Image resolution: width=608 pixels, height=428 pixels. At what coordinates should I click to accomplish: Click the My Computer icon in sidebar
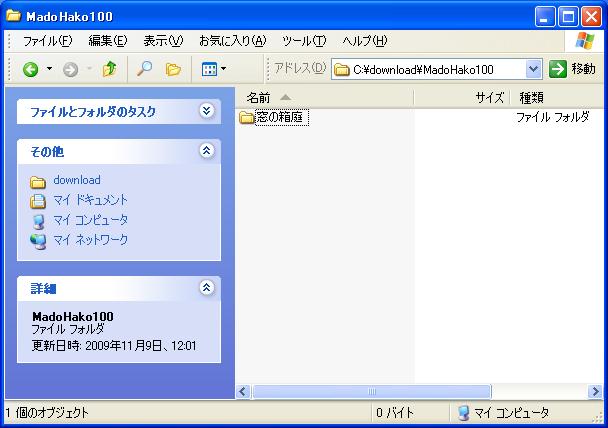coord(38,221)
